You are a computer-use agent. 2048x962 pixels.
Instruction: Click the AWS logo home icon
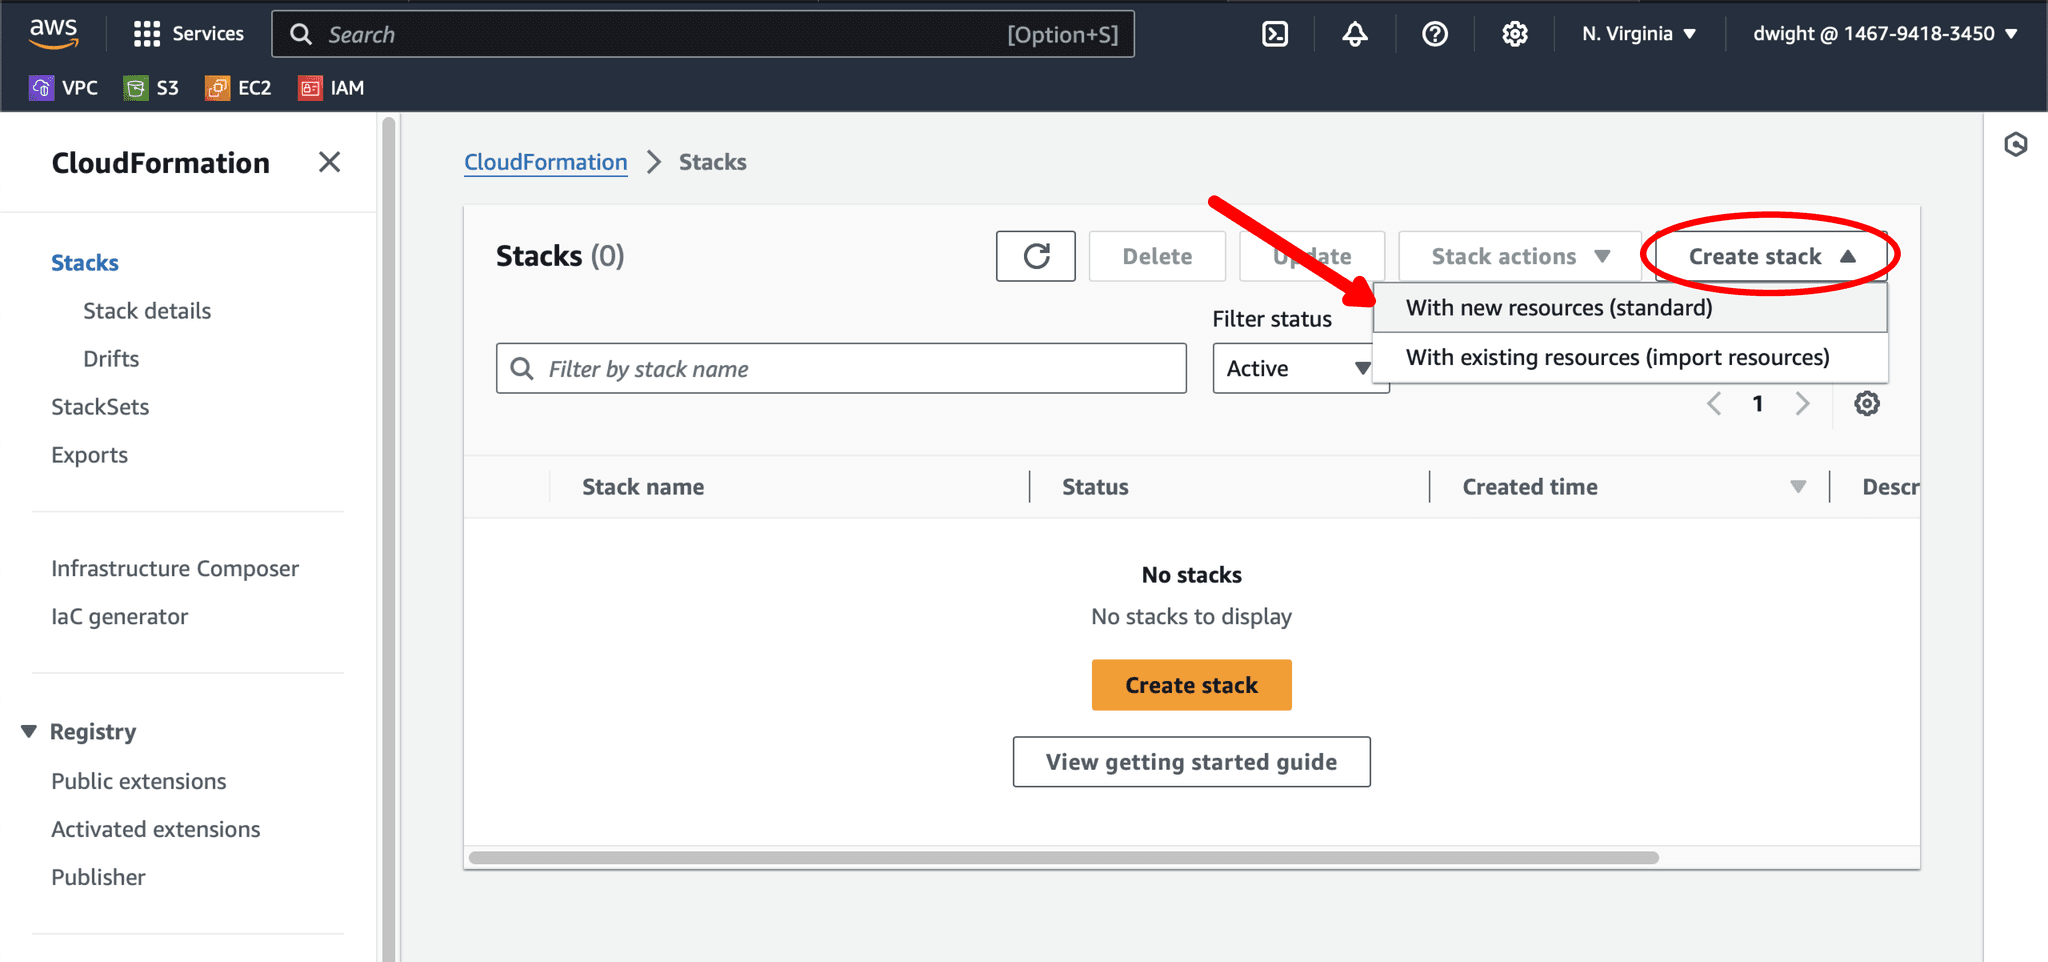pyautogui.click(x=53, y=33)
